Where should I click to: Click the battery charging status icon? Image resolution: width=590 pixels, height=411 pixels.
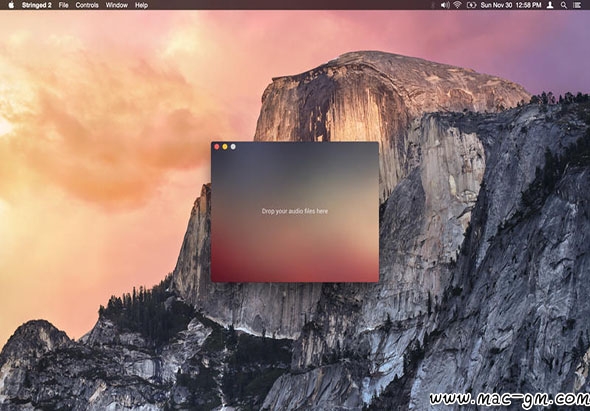tap(471, 5)
